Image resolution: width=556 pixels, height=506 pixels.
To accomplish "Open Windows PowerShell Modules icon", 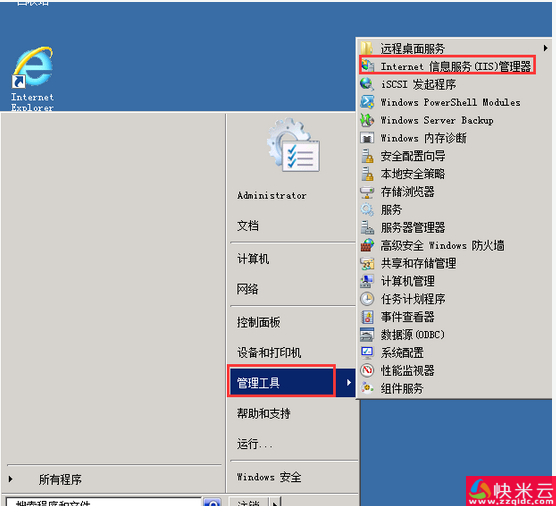I will (x=367, y=102).
